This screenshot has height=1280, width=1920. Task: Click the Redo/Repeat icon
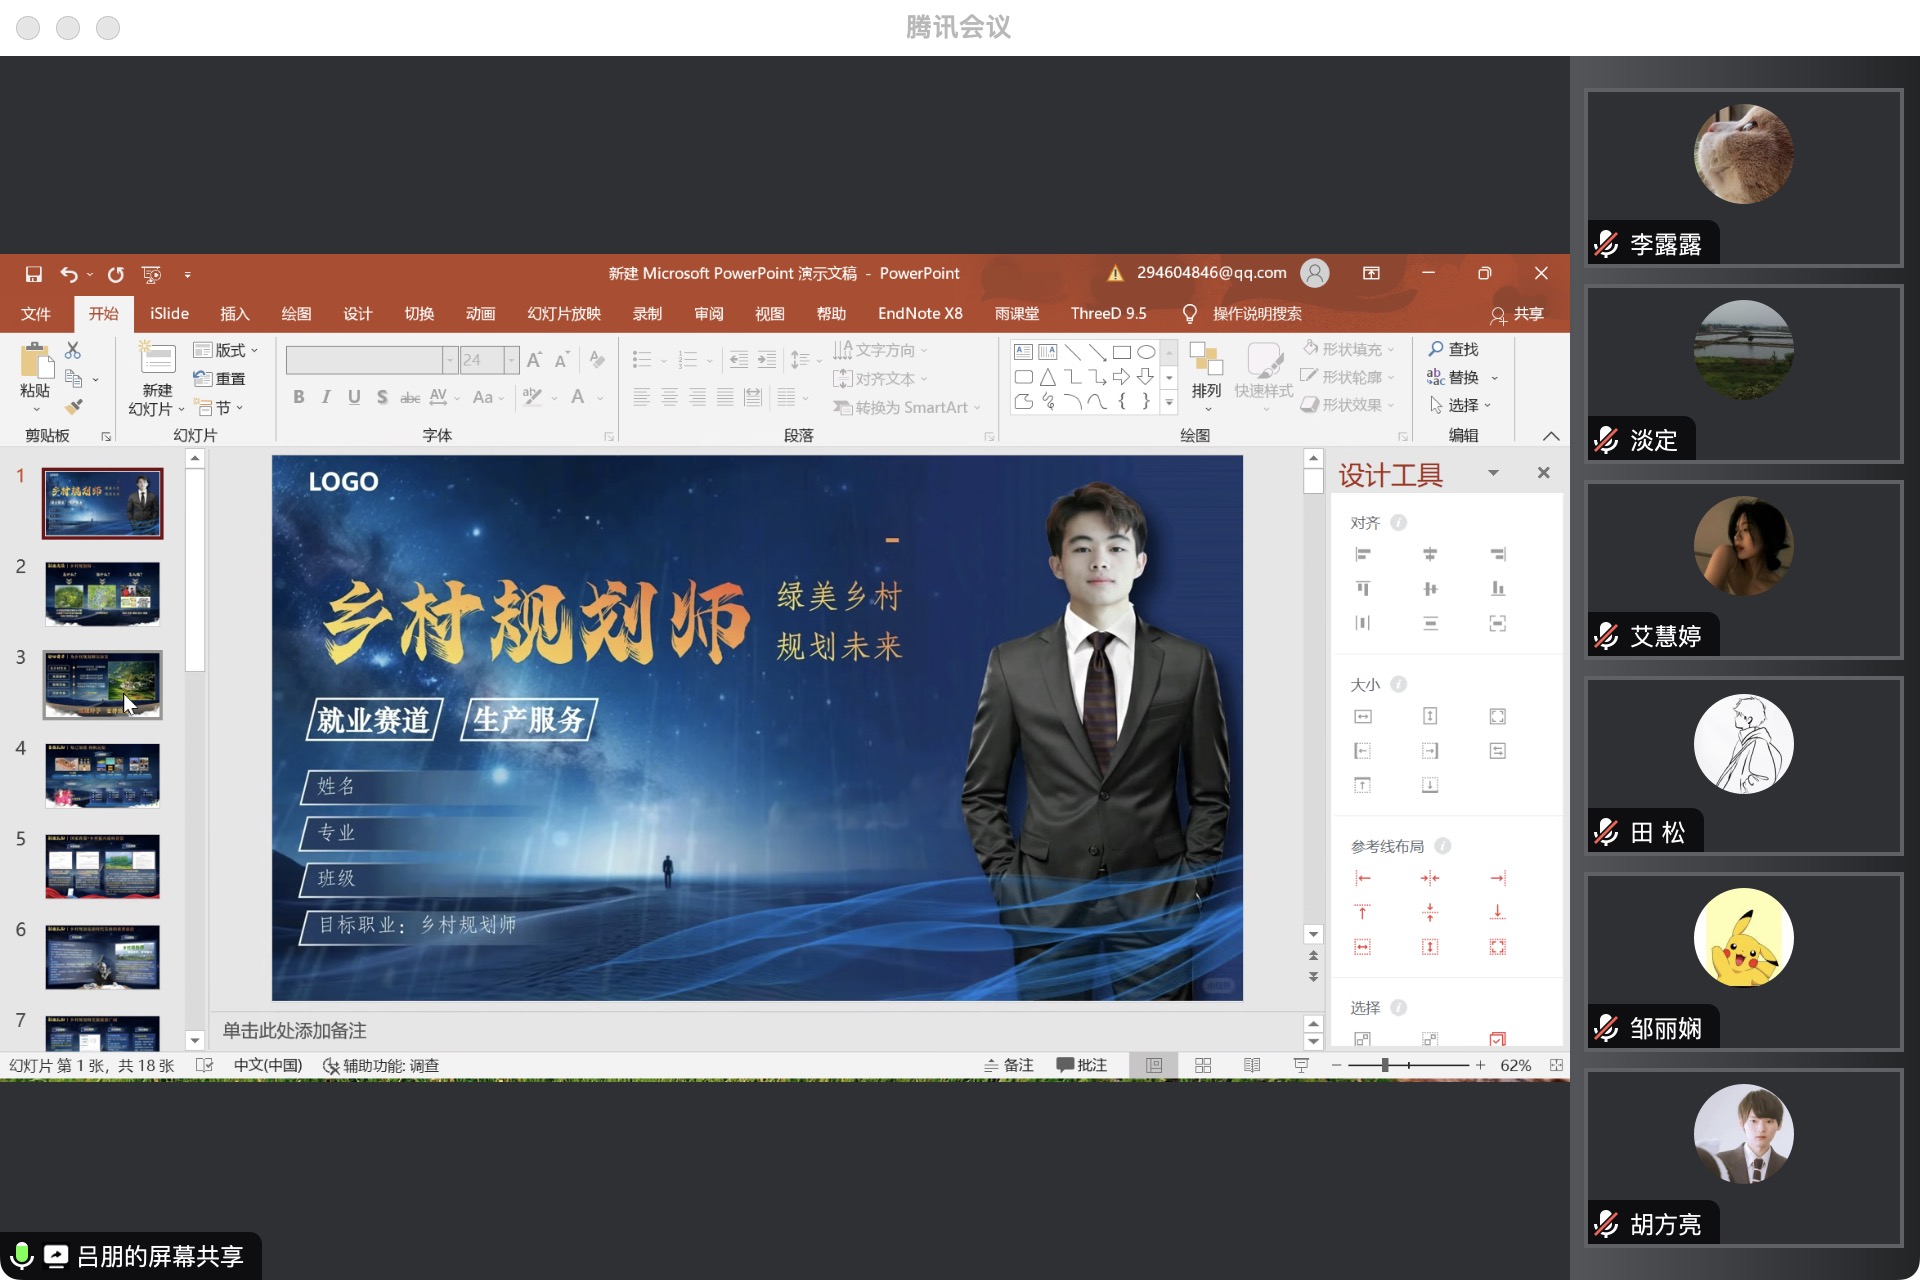point(116,274)
